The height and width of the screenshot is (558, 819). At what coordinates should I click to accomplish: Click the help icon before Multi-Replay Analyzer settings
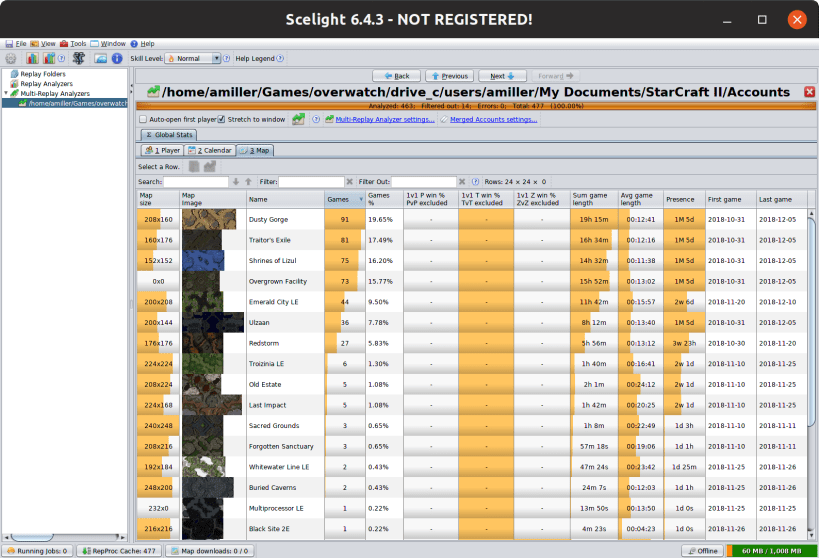coord(316,120)
